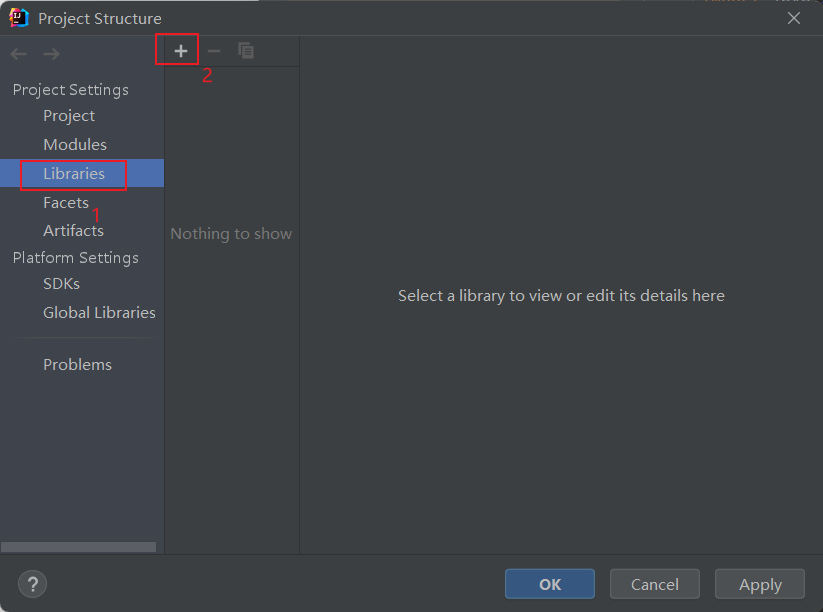Confirm changes with the OK button
Viewport: 823px width, 612px height.
[x=549, y=583]
